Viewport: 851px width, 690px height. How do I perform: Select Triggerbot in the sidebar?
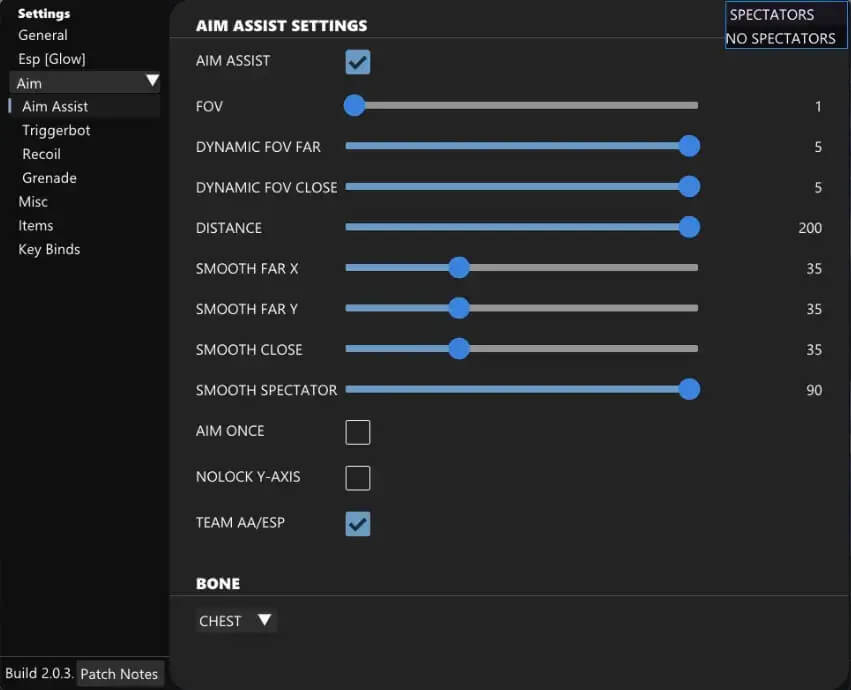[56, 130]
